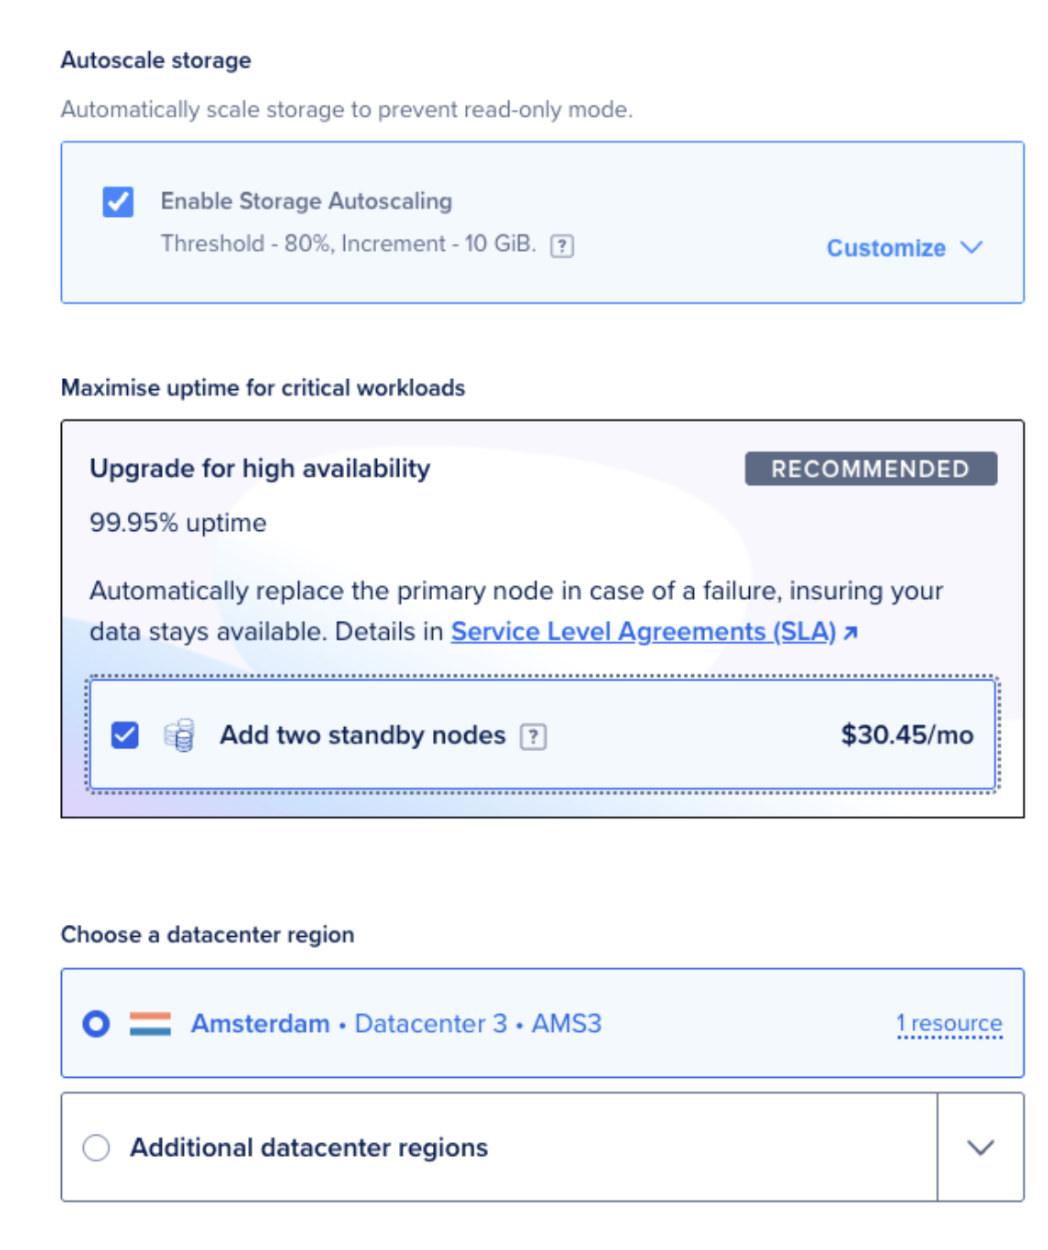Click the chevron arrow beside Customize

coord(972,247)
